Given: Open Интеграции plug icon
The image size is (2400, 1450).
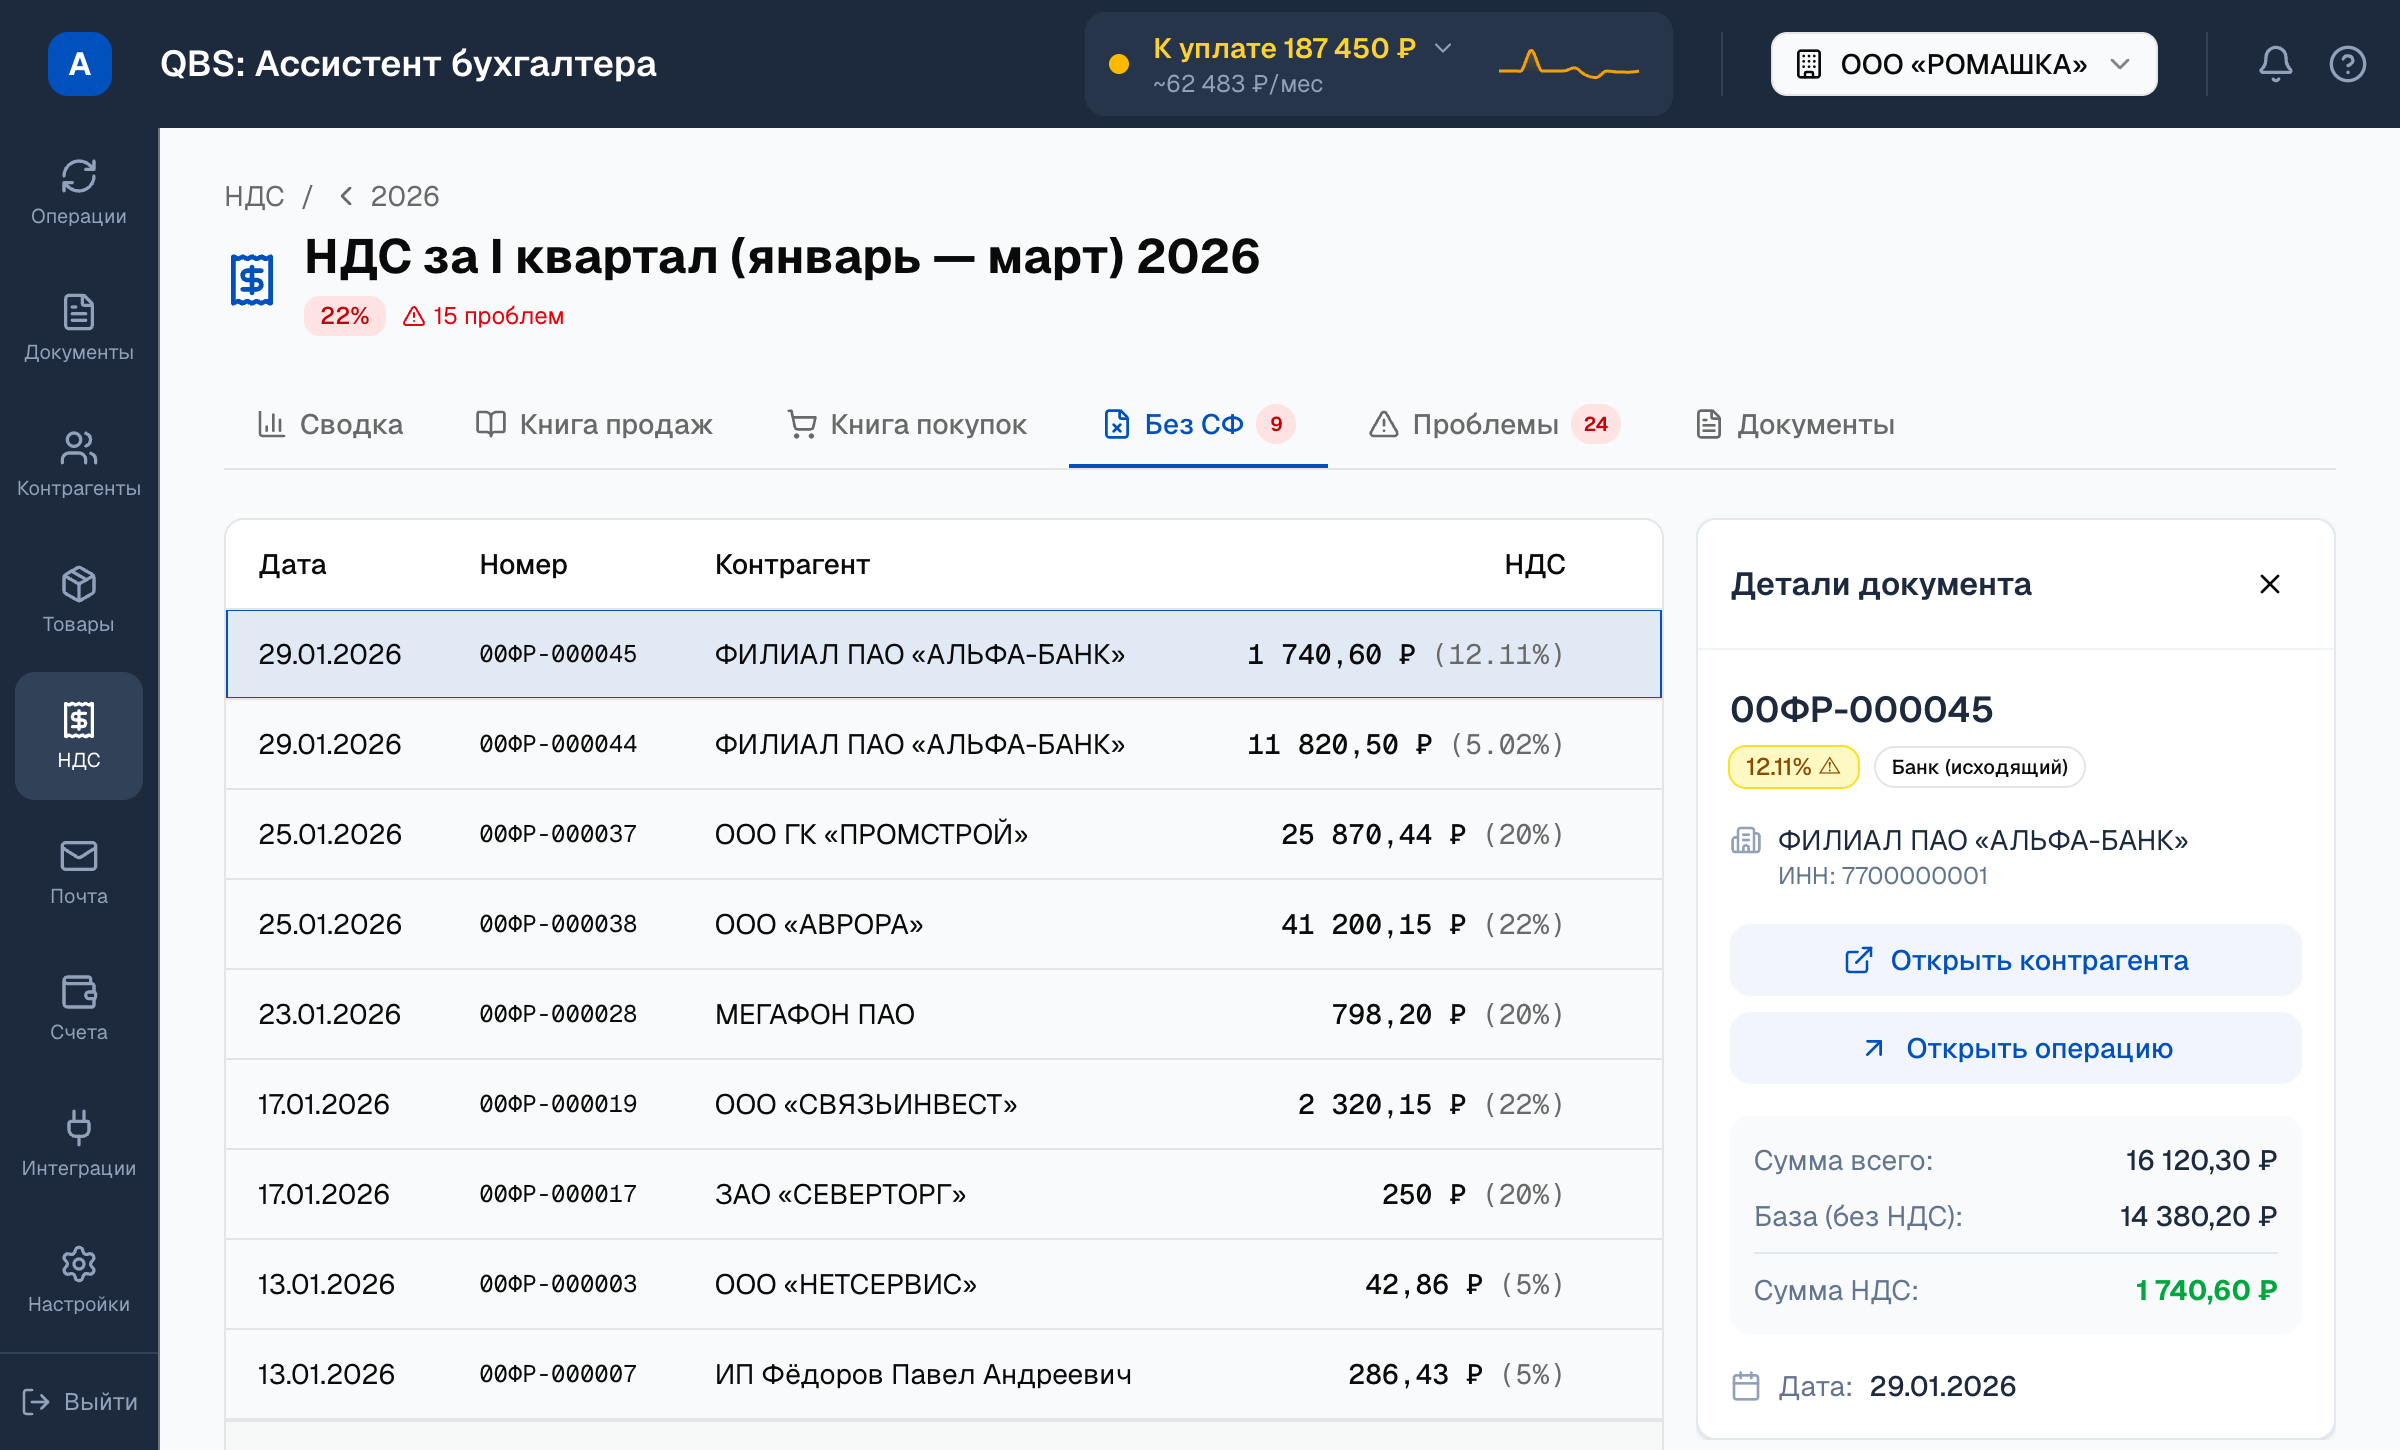Looking at the screenshot, I should pos(78,1145).
